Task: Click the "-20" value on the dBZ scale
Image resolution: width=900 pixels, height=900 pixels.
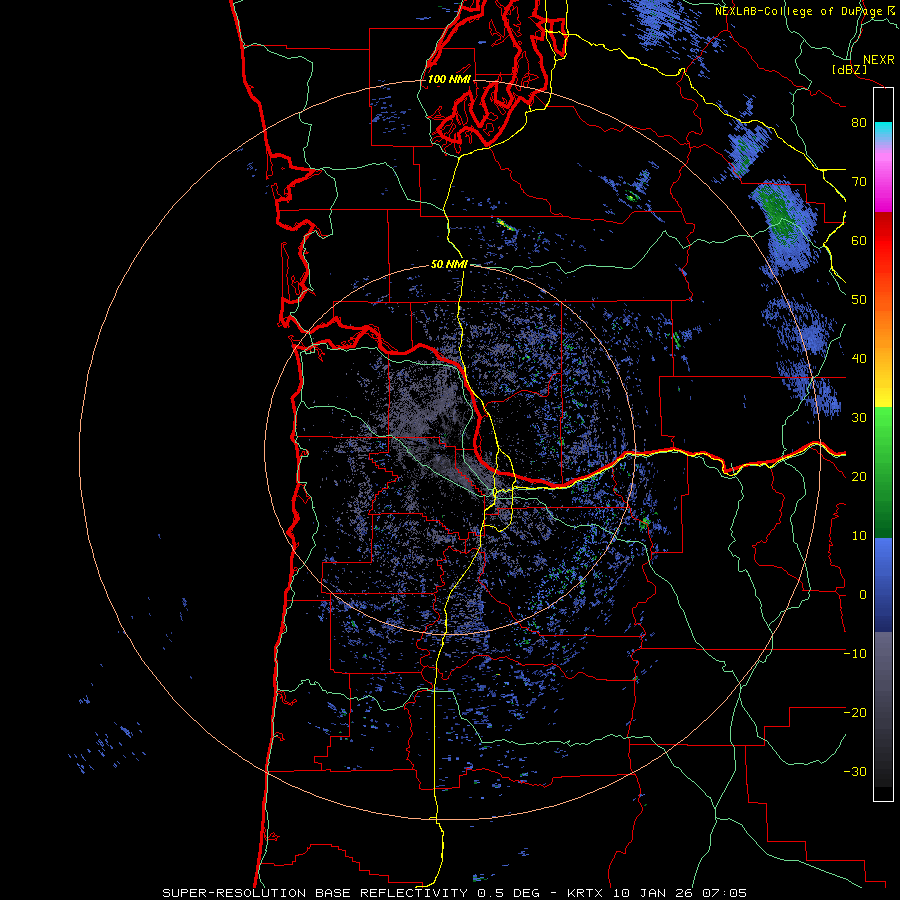Action: (x=855, y=713)
